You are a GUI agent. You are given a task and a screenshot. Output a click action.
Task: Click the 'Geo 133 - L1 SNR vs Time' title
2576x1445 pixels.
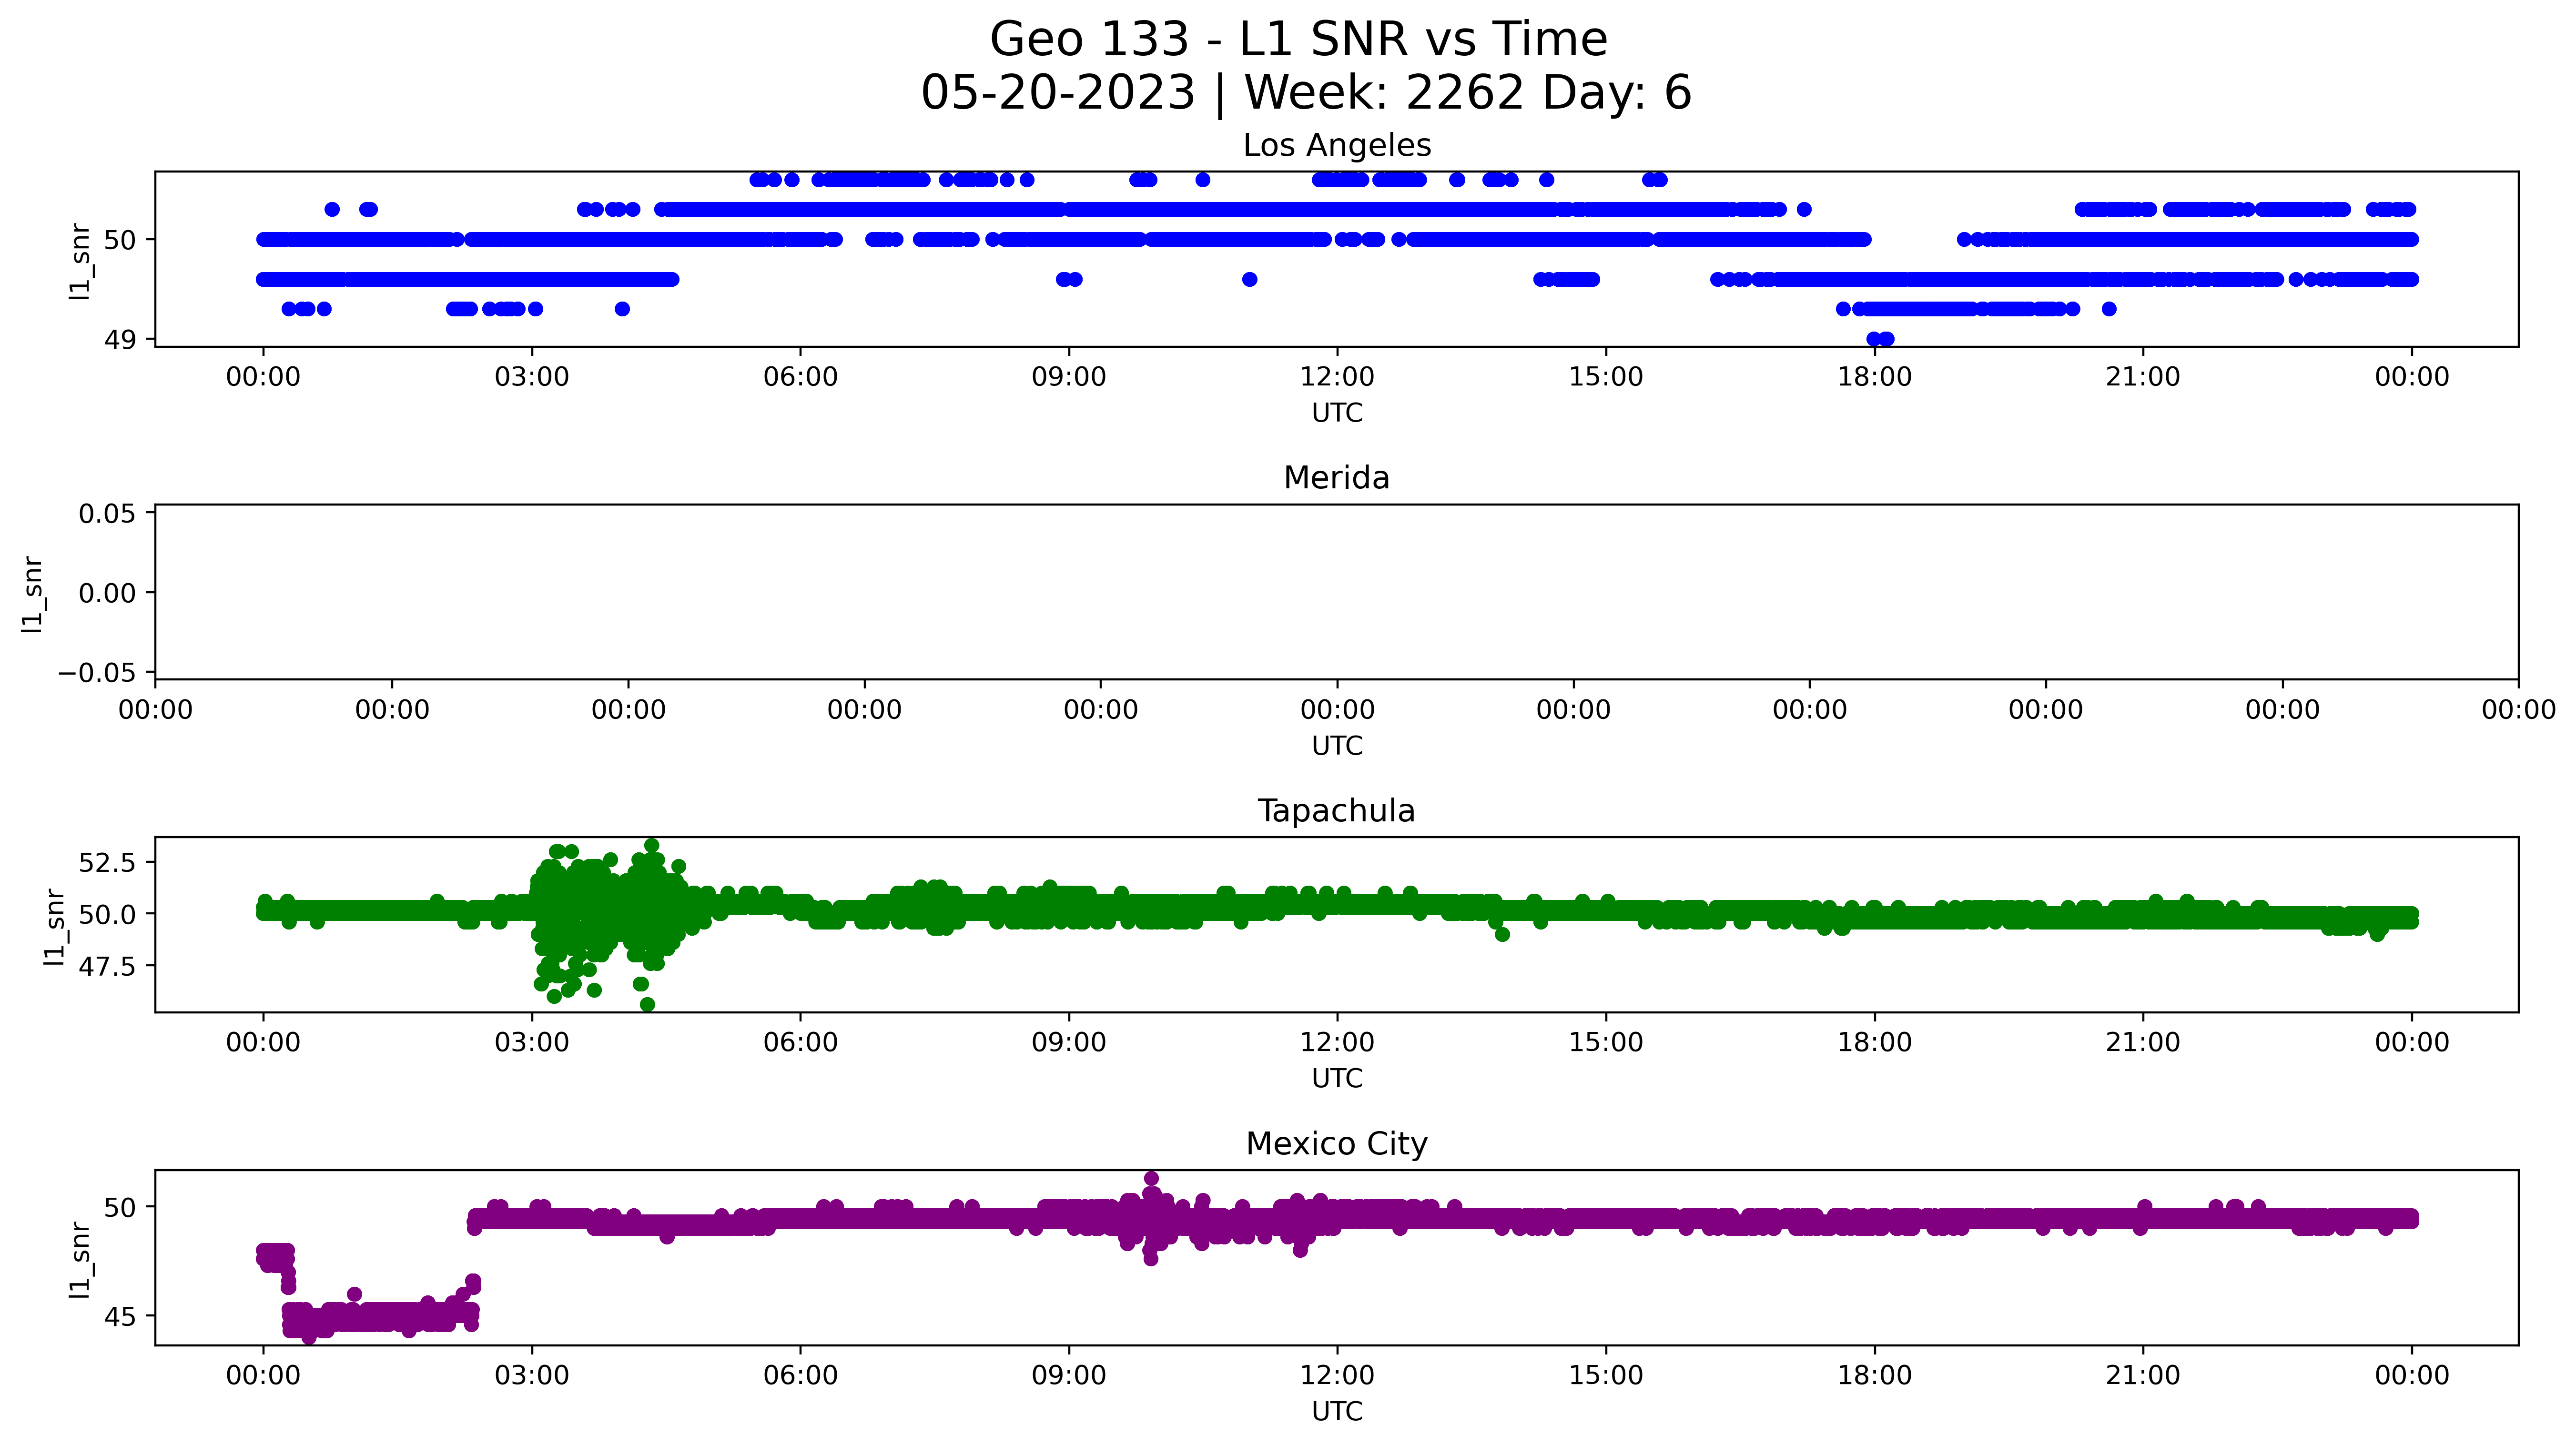(x=1298, y=40)
